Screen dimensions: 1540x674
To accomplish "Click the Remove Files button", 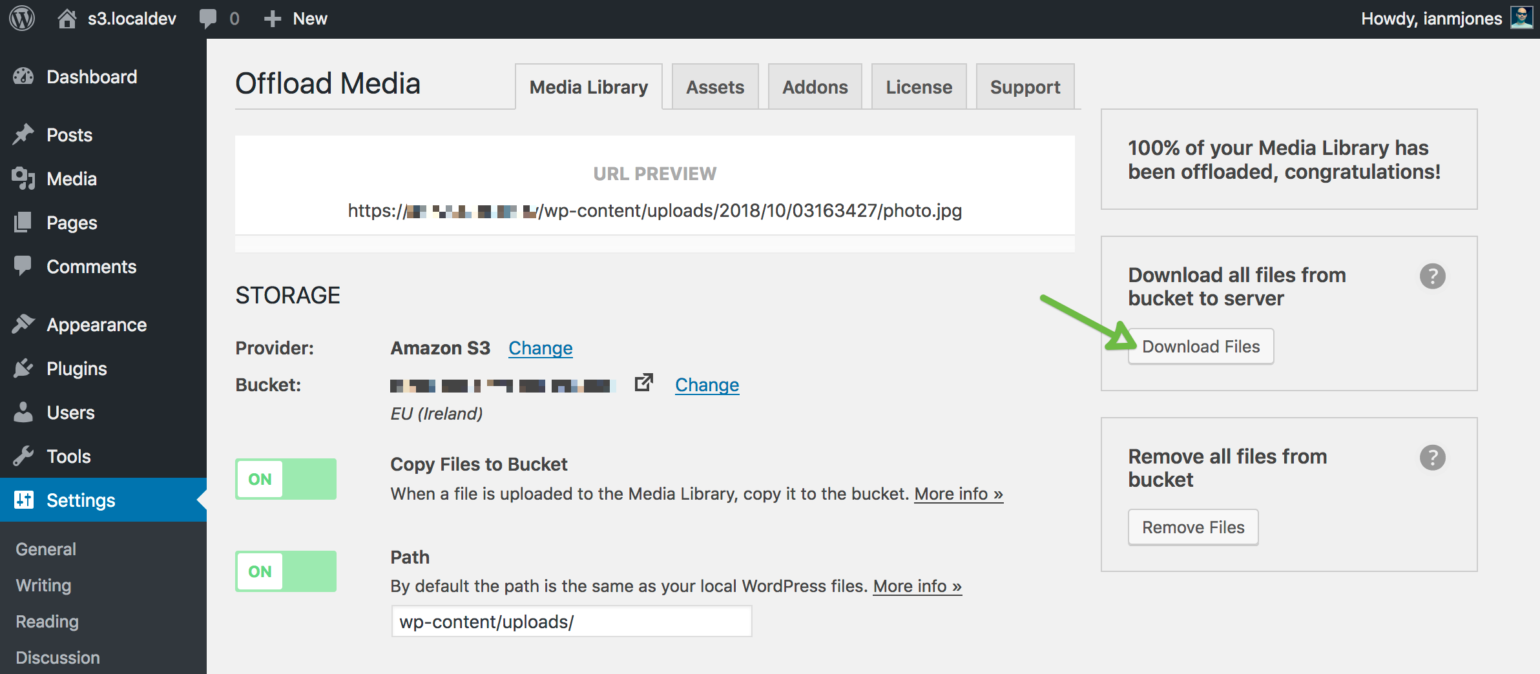I will (x=1193, y=527).
